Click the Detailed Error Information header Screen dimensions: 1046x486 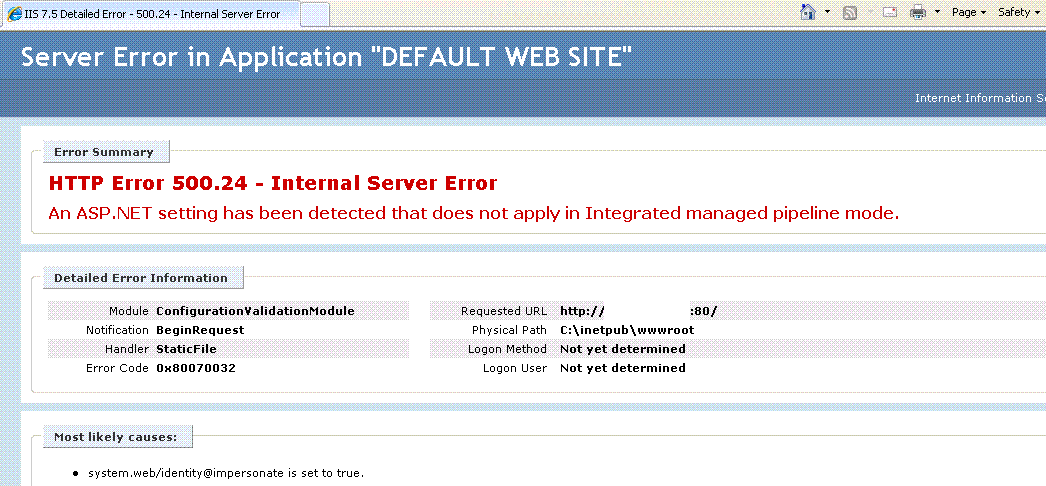click(x=141, y=278)
